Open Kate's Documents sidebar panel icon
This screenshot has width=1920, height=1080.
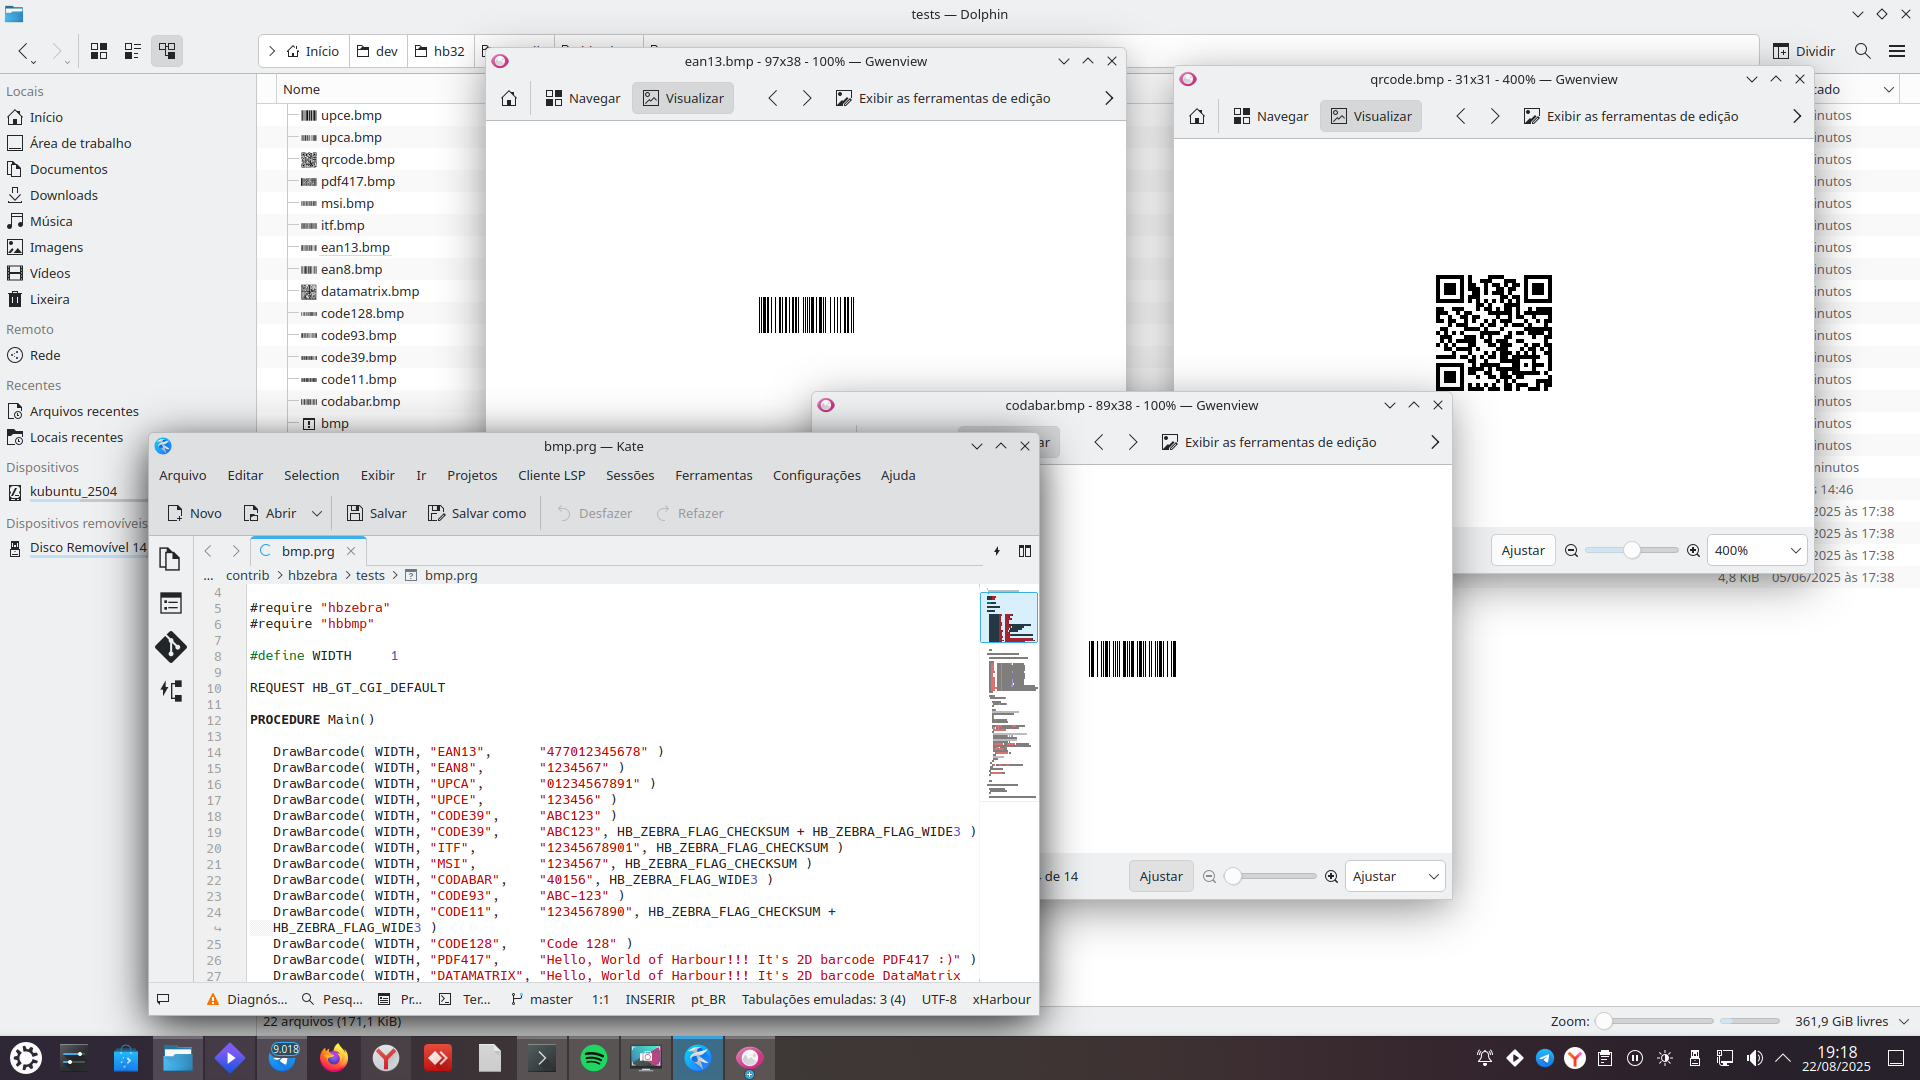coord(170,559)
